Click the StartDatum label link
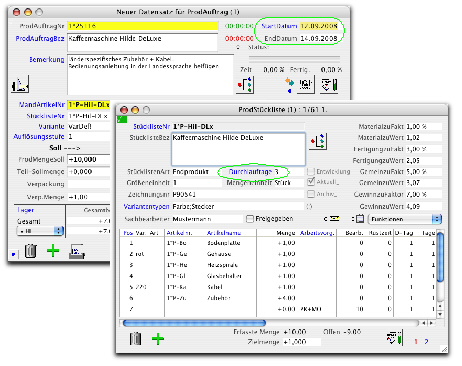Screen dimensions: 462x366 (279, 26)
